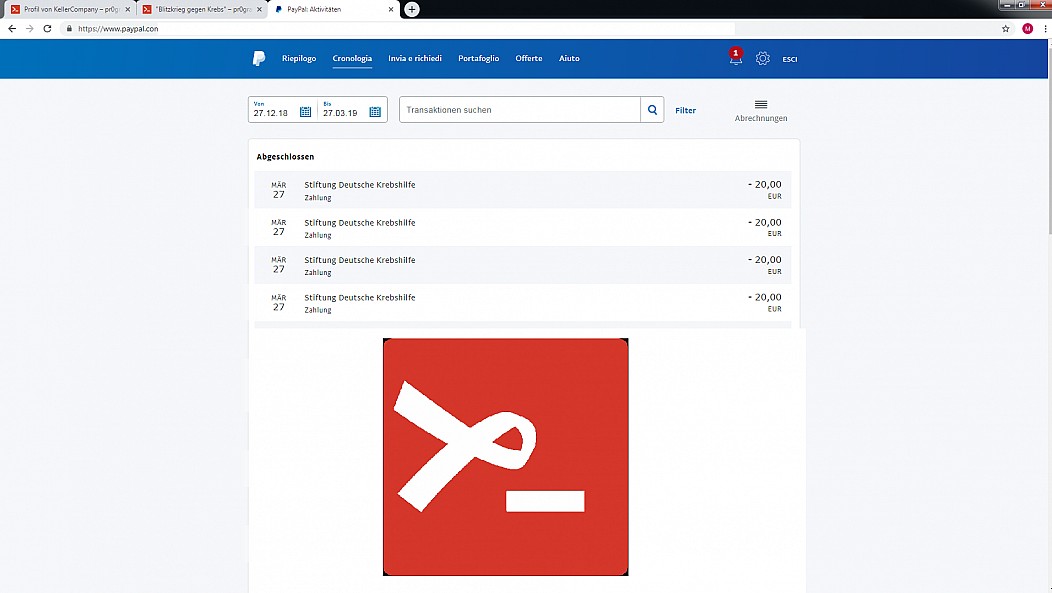Open second Stiftung Deutsche Krebshilfe transaction
Image resolution: width=1052 pixels, height=593 pixels.
[x=523, y=227]
